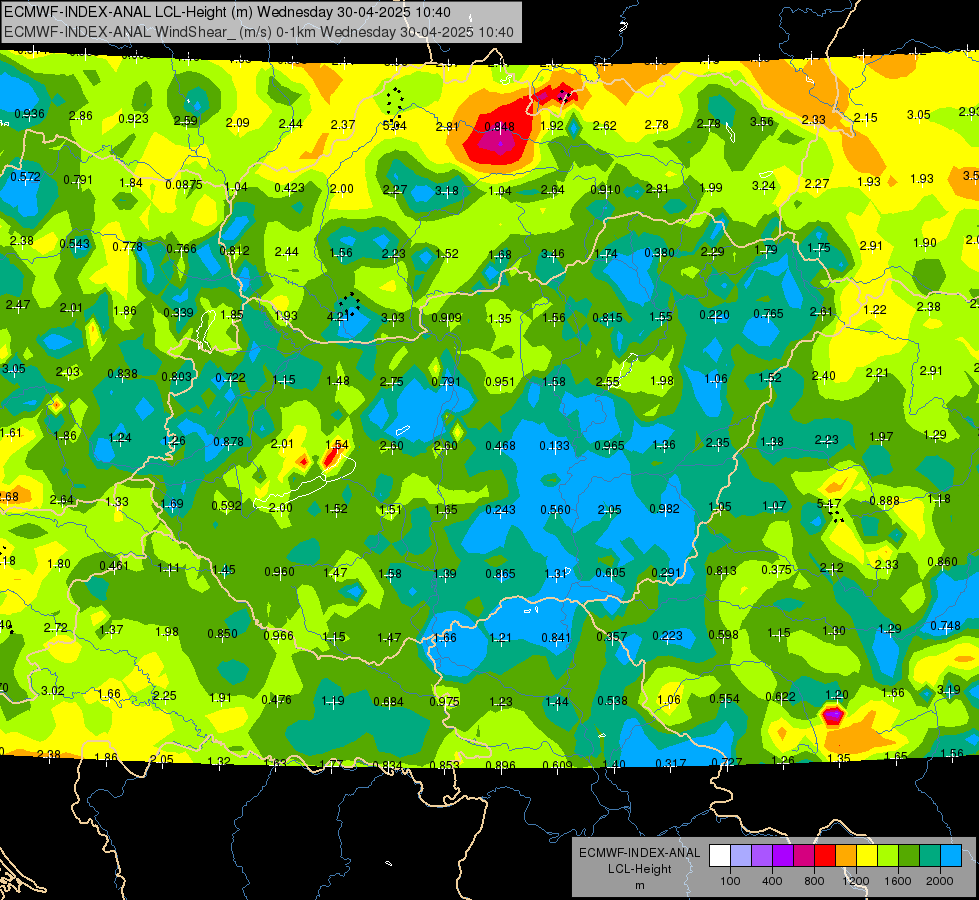The image size is (979, 900).
Task: Click the lime green legend swatch
Action: [888, 856]
